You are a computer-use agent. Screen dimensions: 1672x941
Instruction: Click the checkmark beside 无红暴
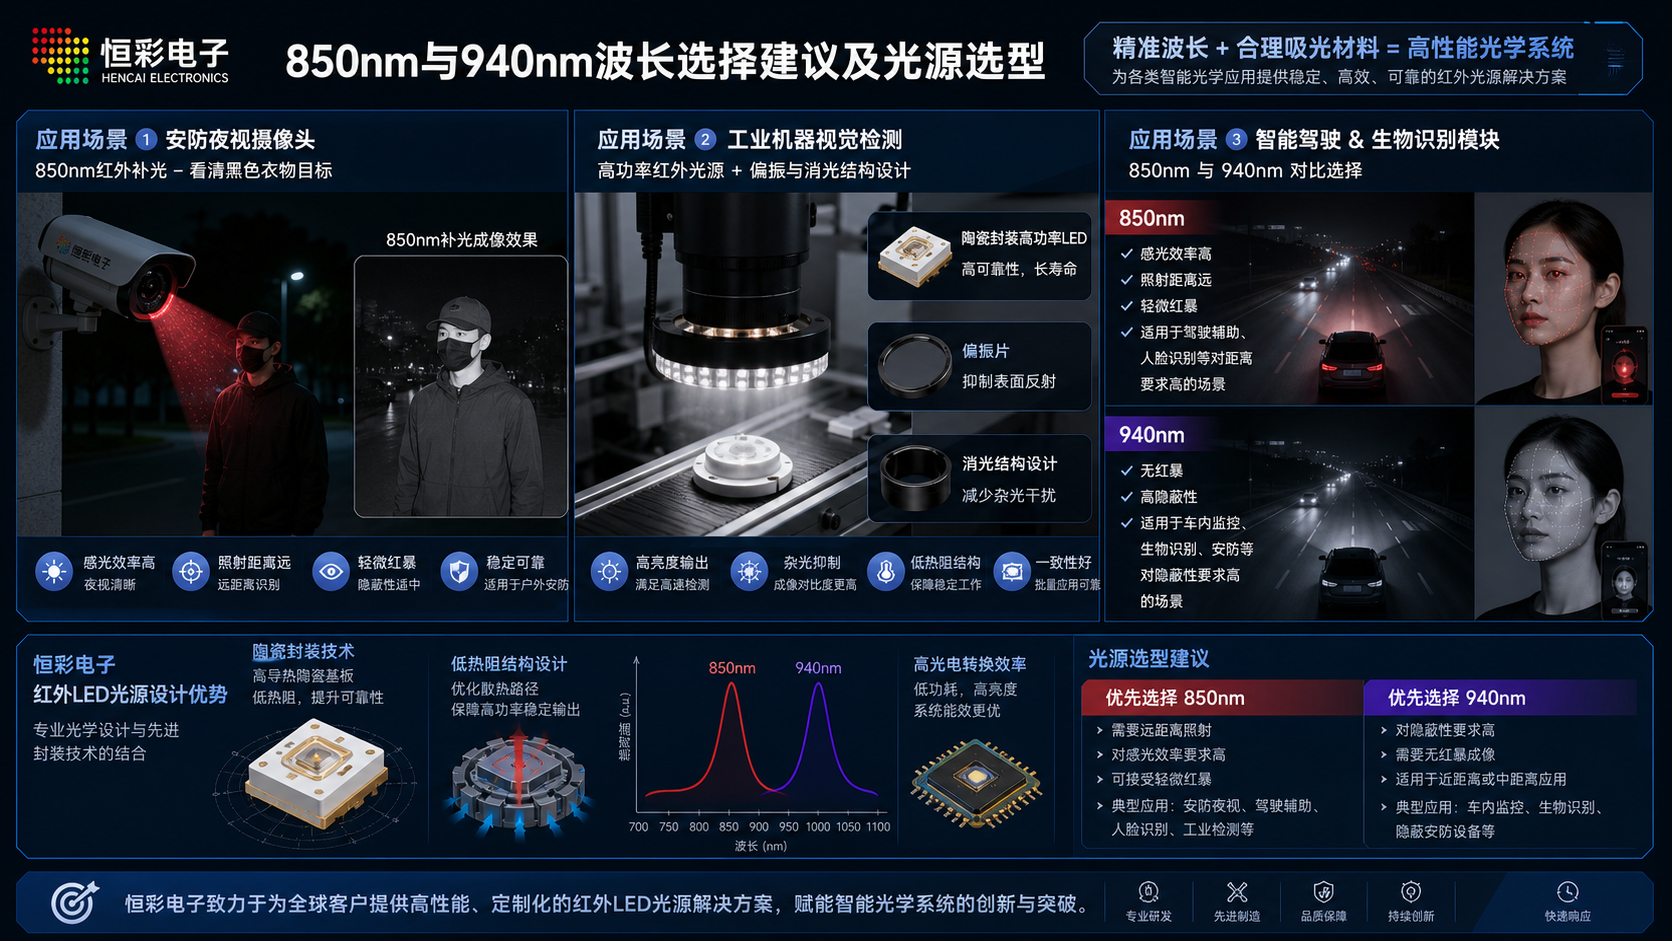tap(1126, 470)
